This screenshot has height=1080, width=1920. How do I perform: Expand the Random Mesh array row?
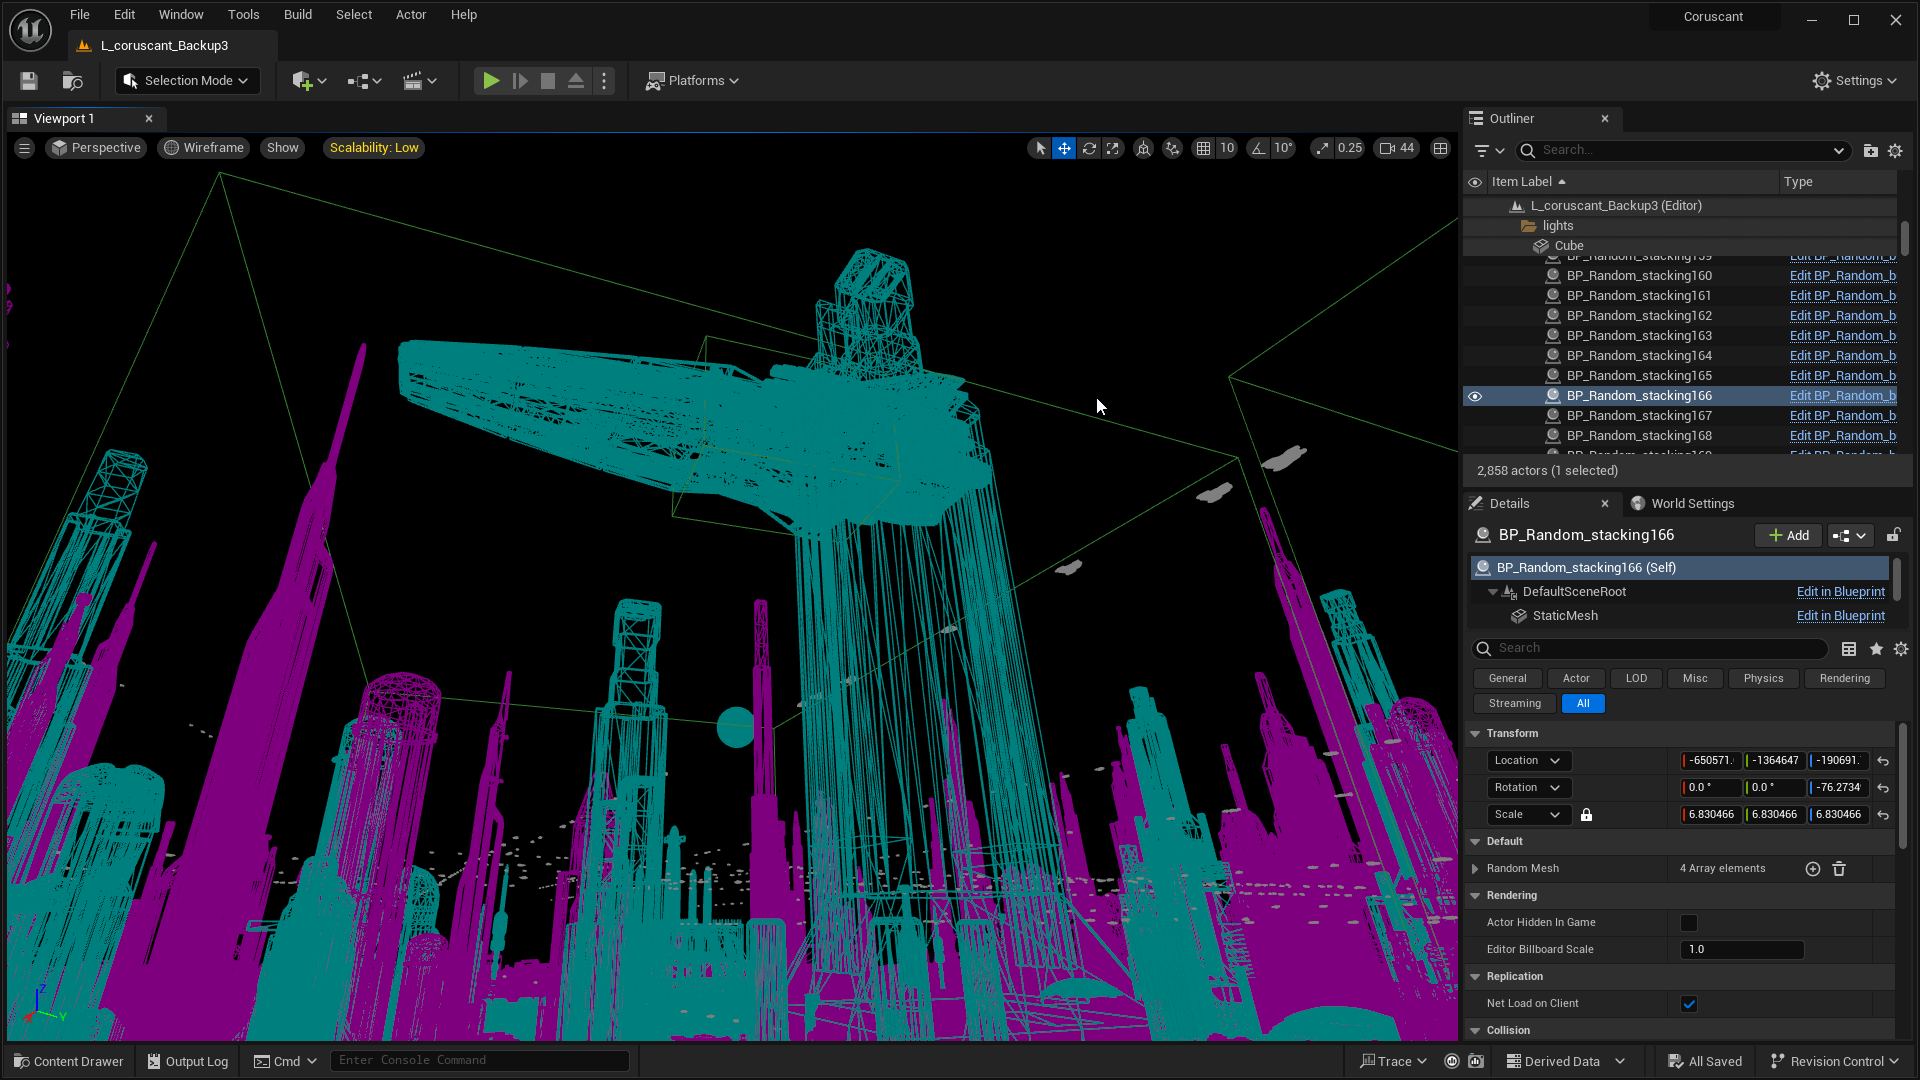pyautogui.click(x=1475, y=869)
